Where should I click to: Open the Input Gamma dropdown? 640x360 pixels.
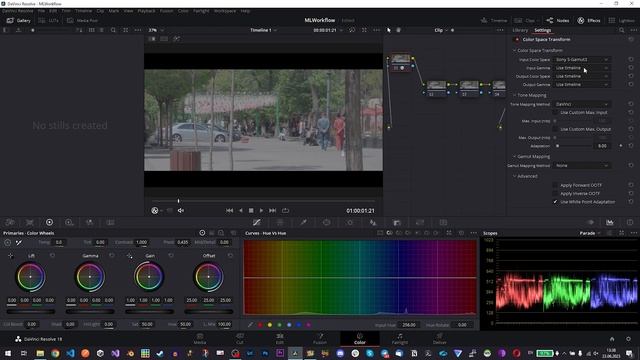coord(582,68)
